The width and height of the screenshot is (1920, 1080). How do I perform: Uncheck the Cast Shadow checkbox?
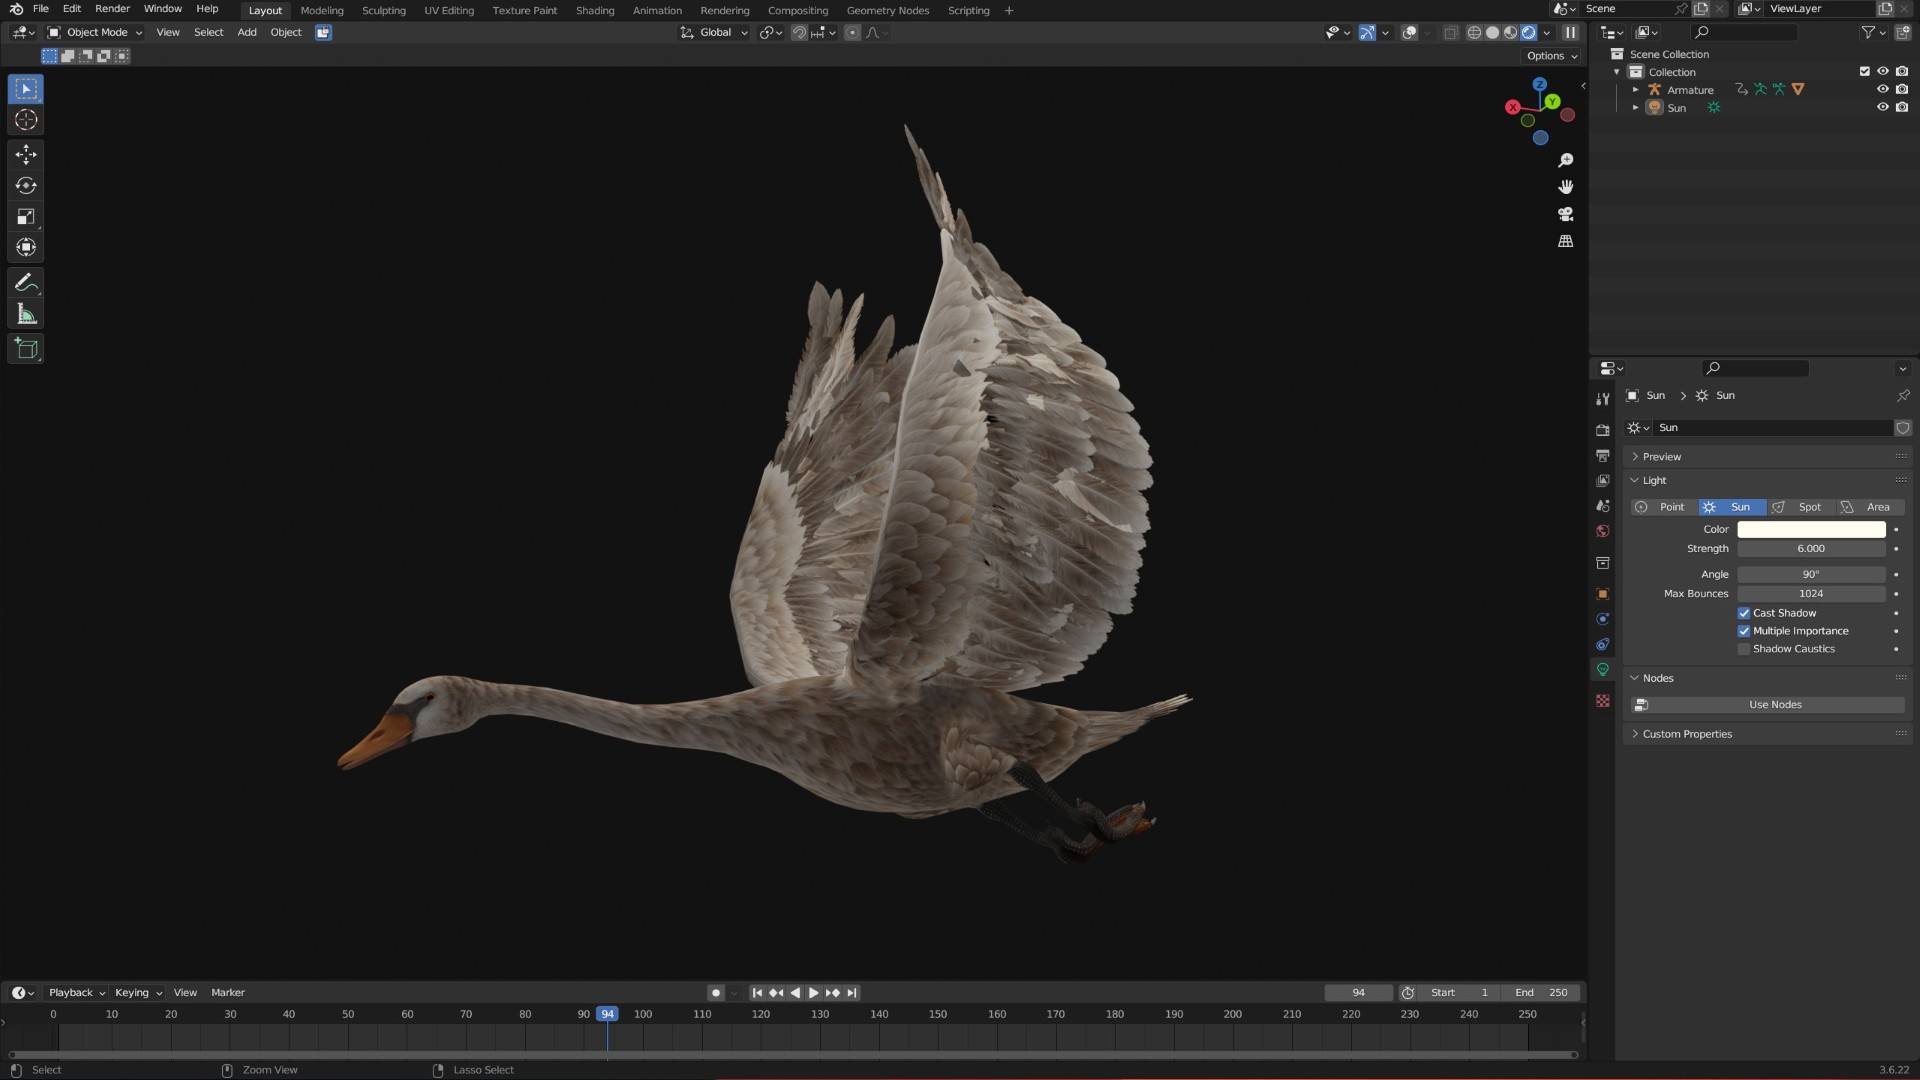click(1744, 613)
